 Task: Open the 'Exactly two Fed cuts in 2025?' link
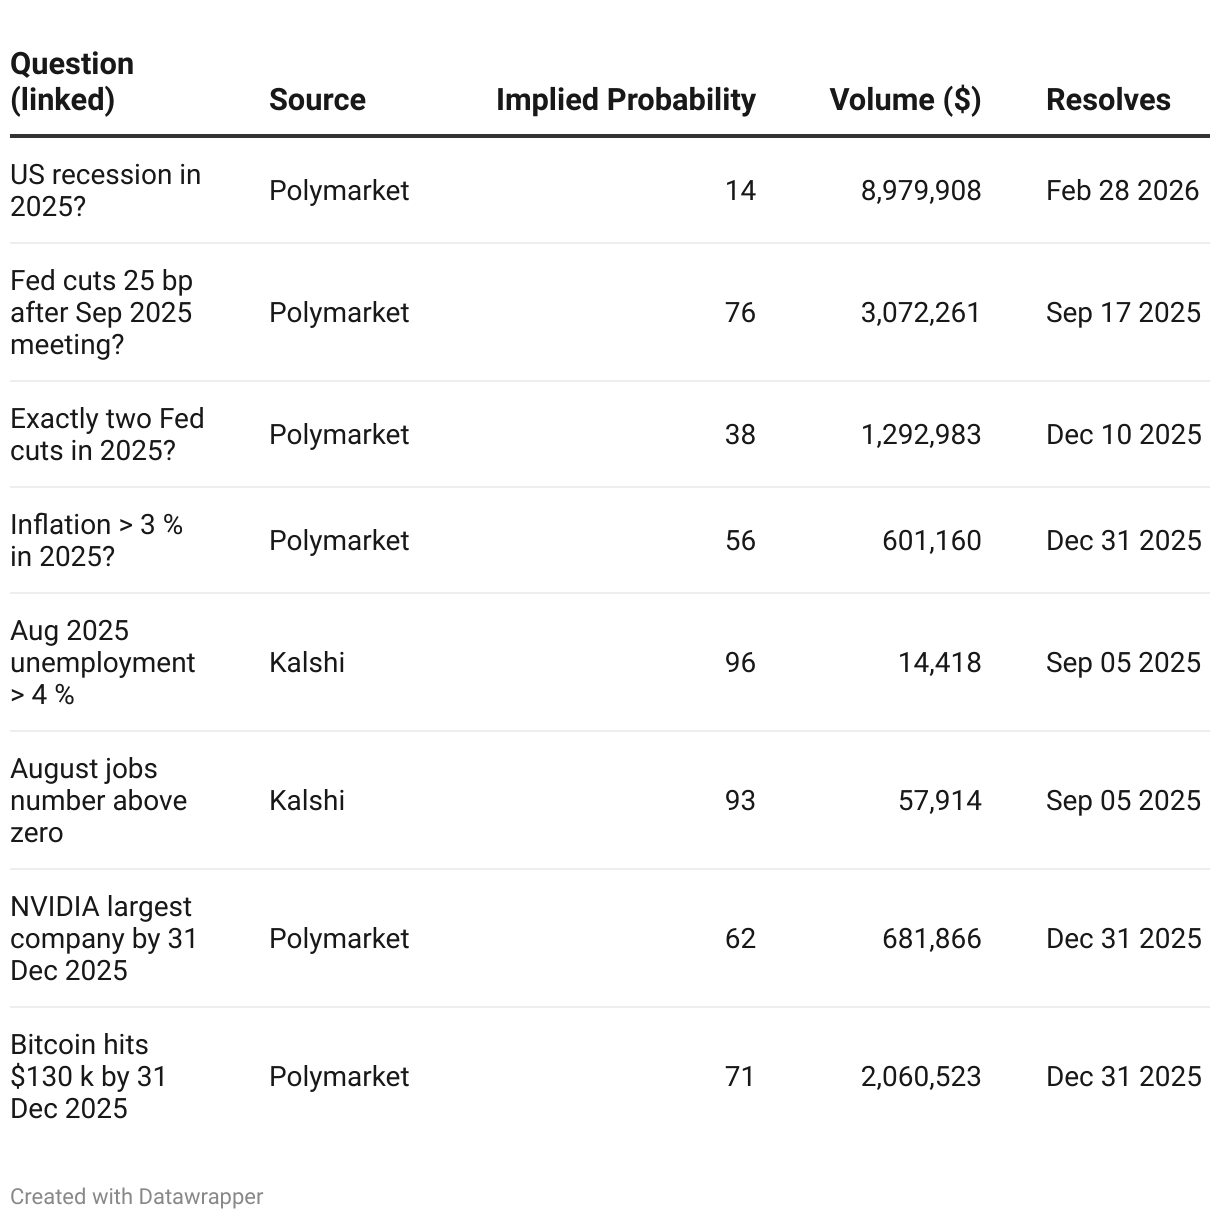tap(107, 434)
